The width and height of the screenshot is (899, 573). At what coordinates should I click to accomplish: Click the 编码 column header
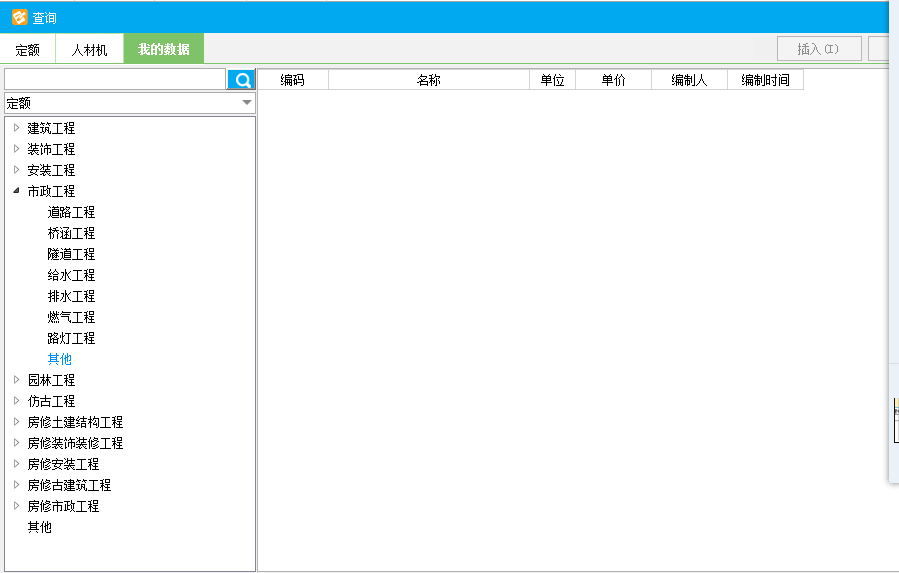click(x=292, y=80)
